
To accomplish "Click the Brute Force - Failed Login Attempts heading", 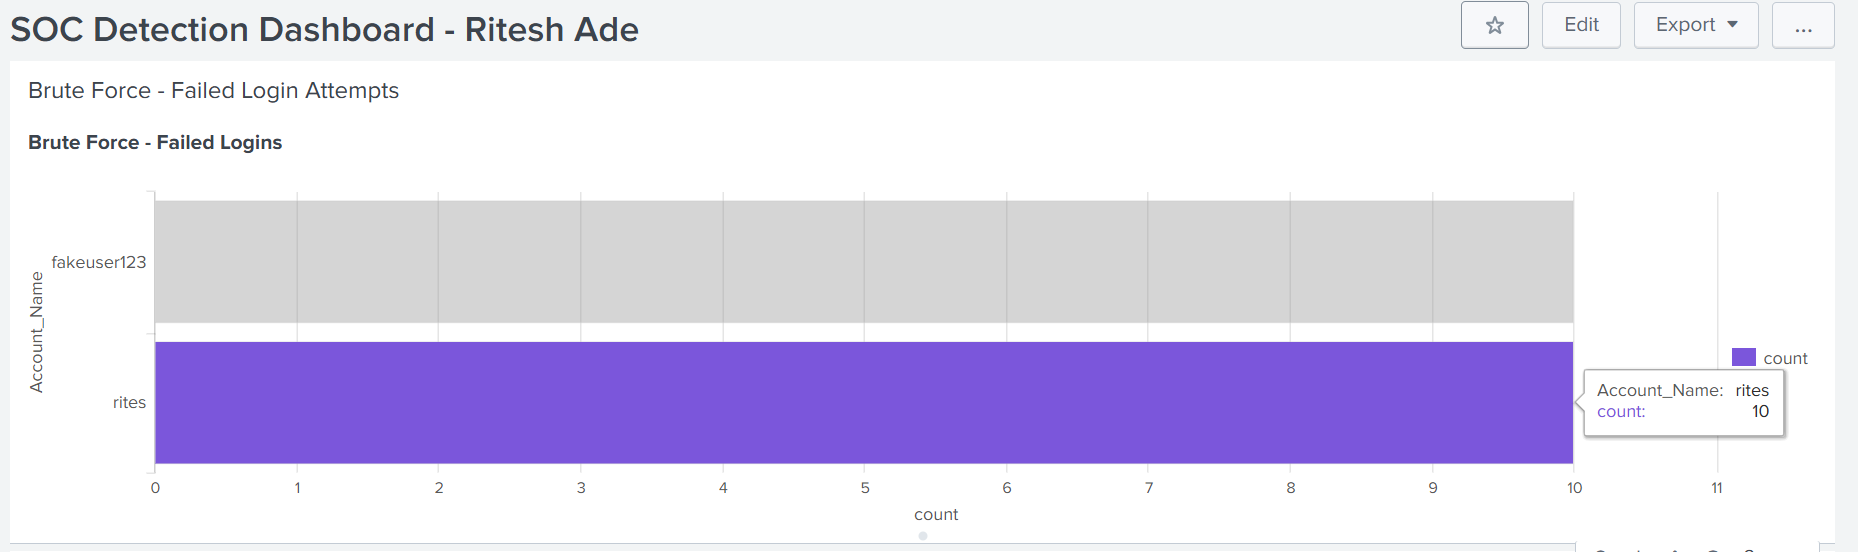I will click(x=213, y=91).
